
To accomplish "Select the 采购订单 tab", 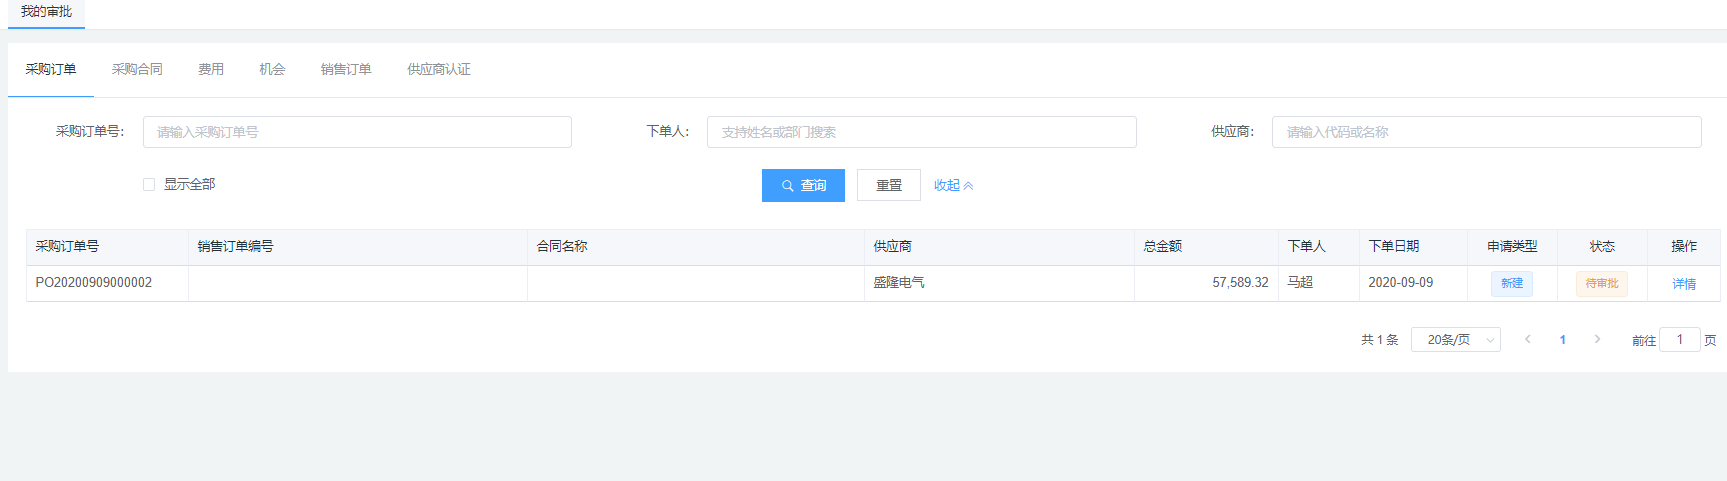I will (x=51, y=69).
